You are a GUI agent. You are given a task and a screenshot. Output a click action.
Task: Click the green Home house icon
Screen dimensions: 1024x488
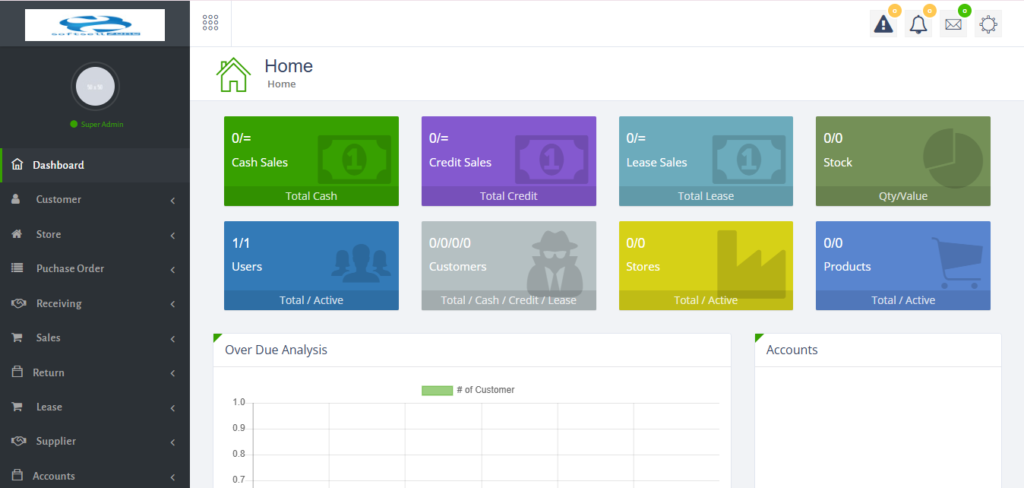(x=234, y=75)
